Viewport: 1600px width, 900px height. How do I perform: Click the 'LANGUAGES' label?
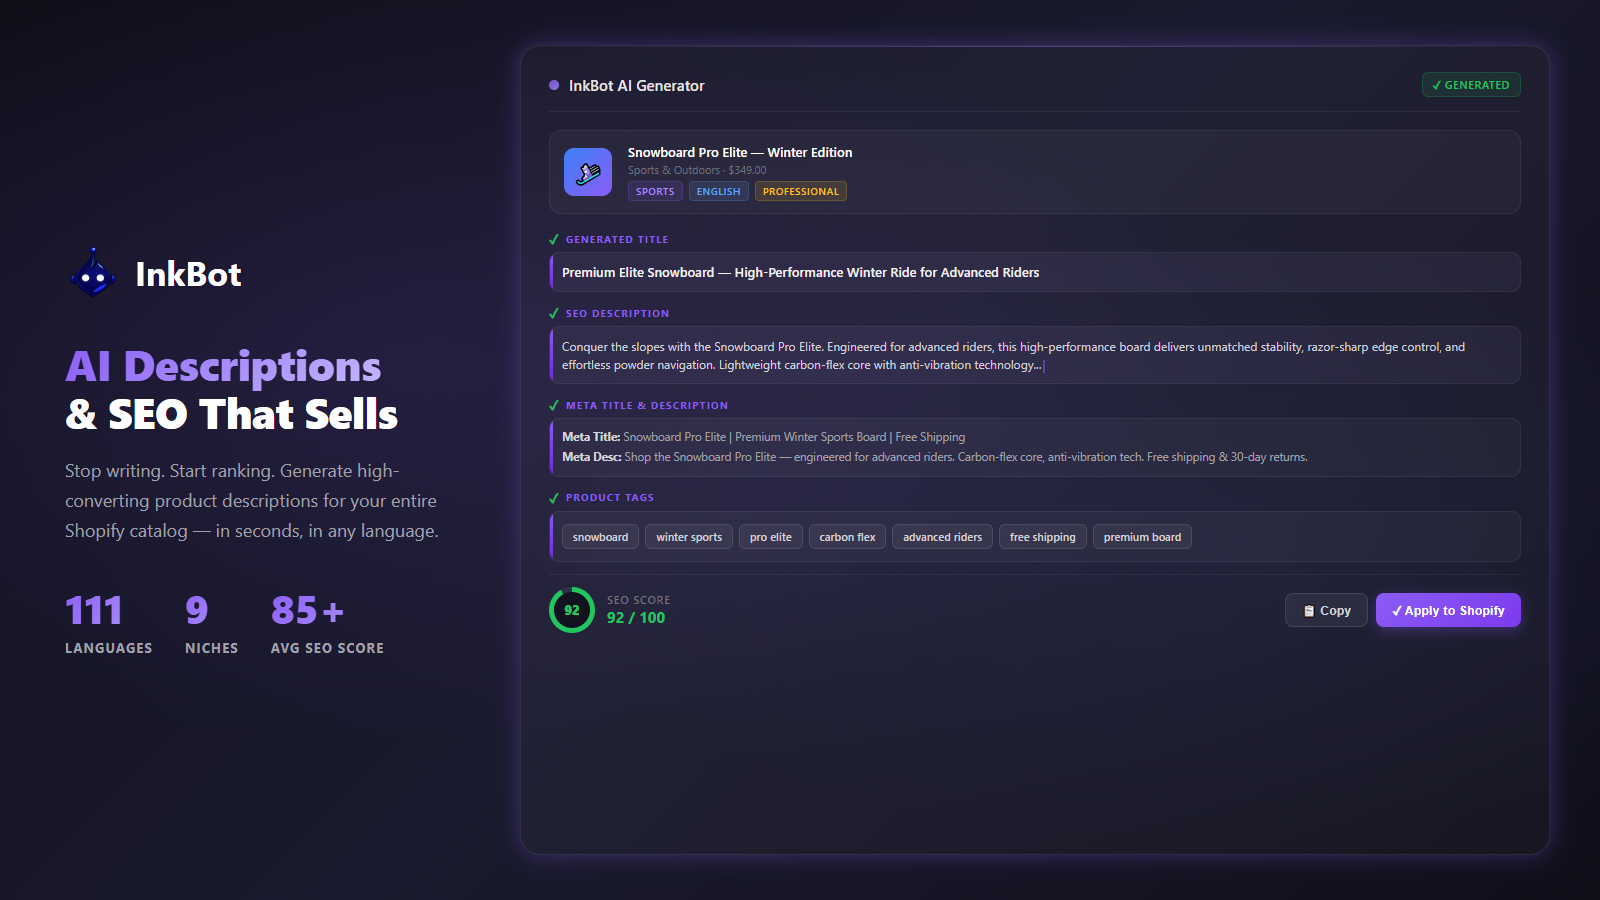click(109, 648)
